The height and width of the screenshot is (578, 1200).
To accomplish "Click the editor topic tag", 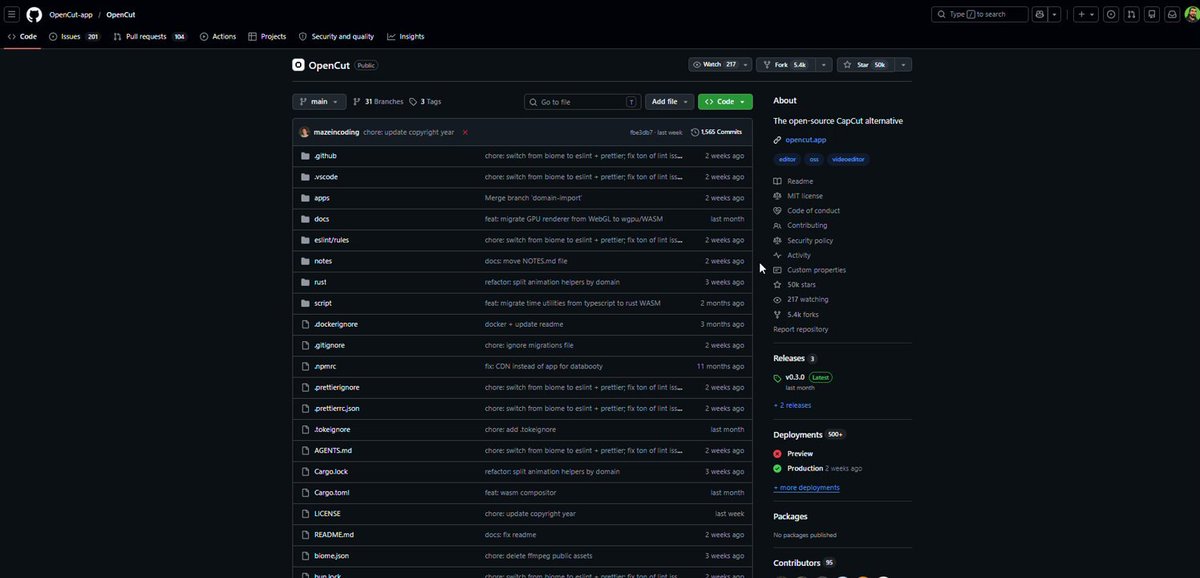I will point(788,159).
